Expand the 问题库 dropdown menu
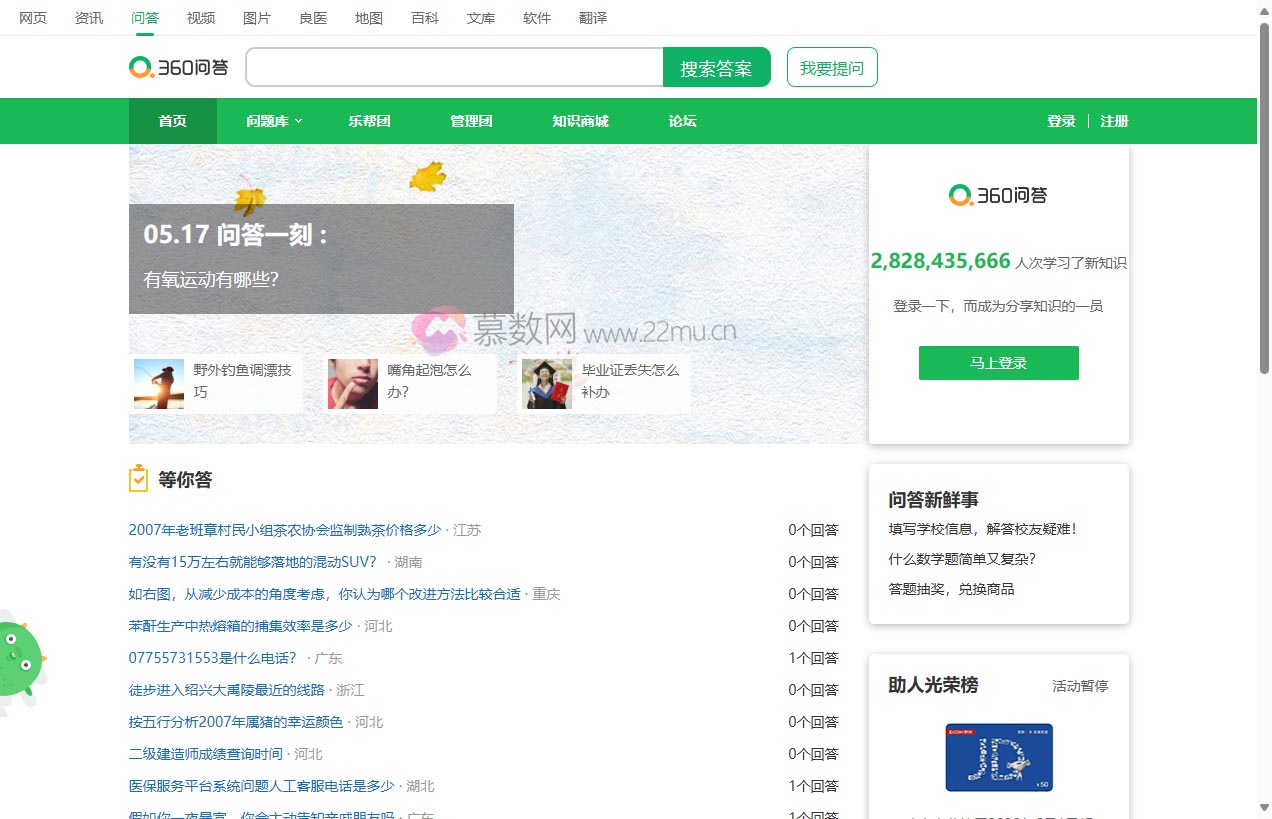Viewport: 1272px width, 819px height. point(274,121)
